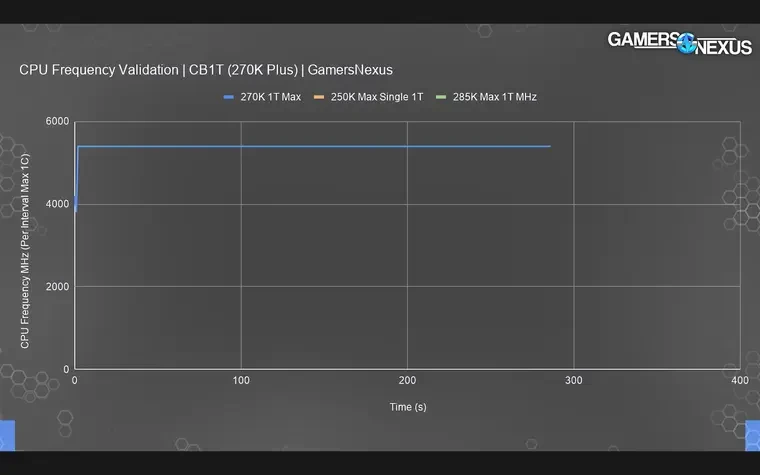Click the 'Time (s)' axis label
Viewport: 760px width, 475px height.
tap(408, 407)
